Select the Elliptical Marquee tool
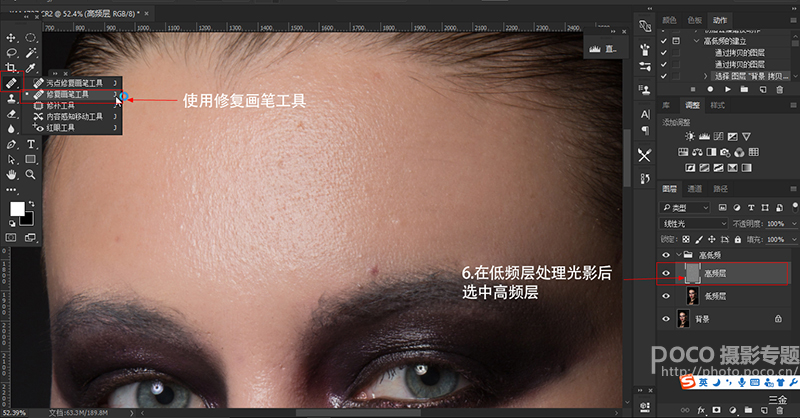This screenshot has height=418, width=800. (x=31, y=38)
